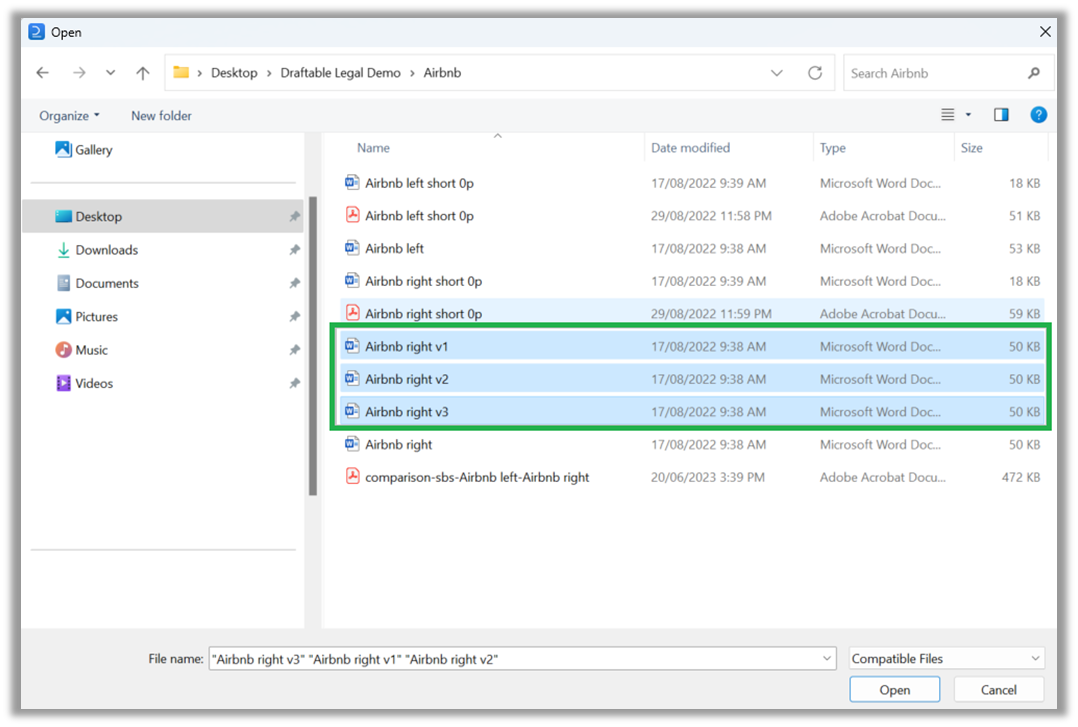The height and width of the screenshot is (727, 1078).
Task: Unpin Desktop using its pin icon
Action: click(x=294, y=216)
